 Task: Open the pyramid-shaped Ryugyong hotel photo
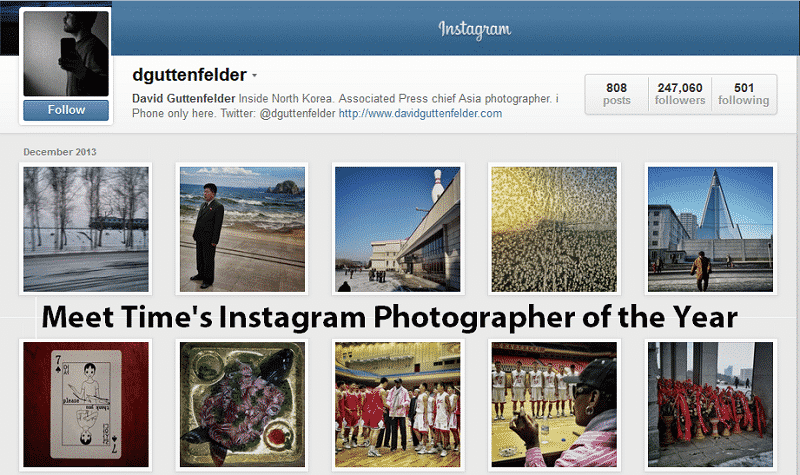tap(710, 229)
